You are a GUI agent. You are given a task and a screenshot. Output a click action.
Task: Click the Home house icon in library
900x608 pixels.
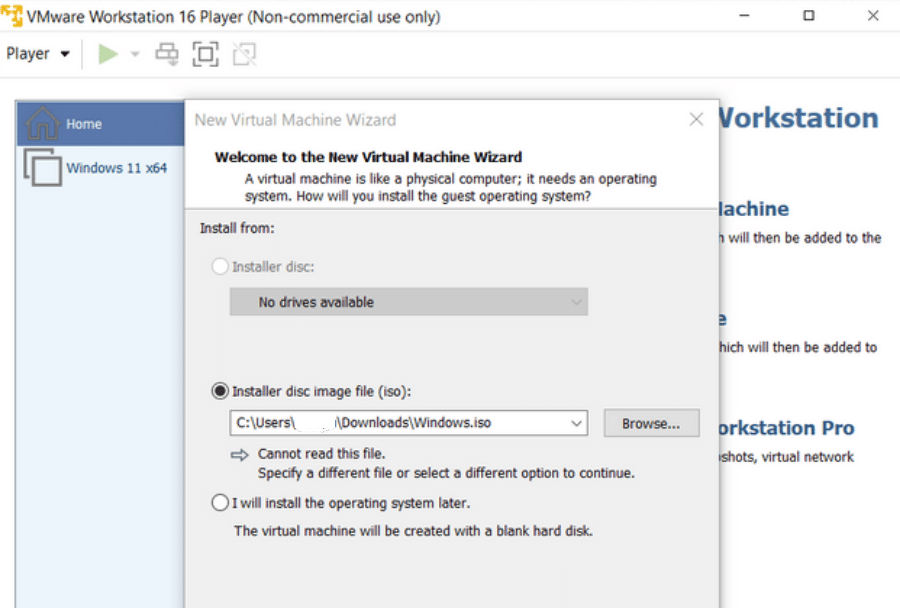pos(42,124)
